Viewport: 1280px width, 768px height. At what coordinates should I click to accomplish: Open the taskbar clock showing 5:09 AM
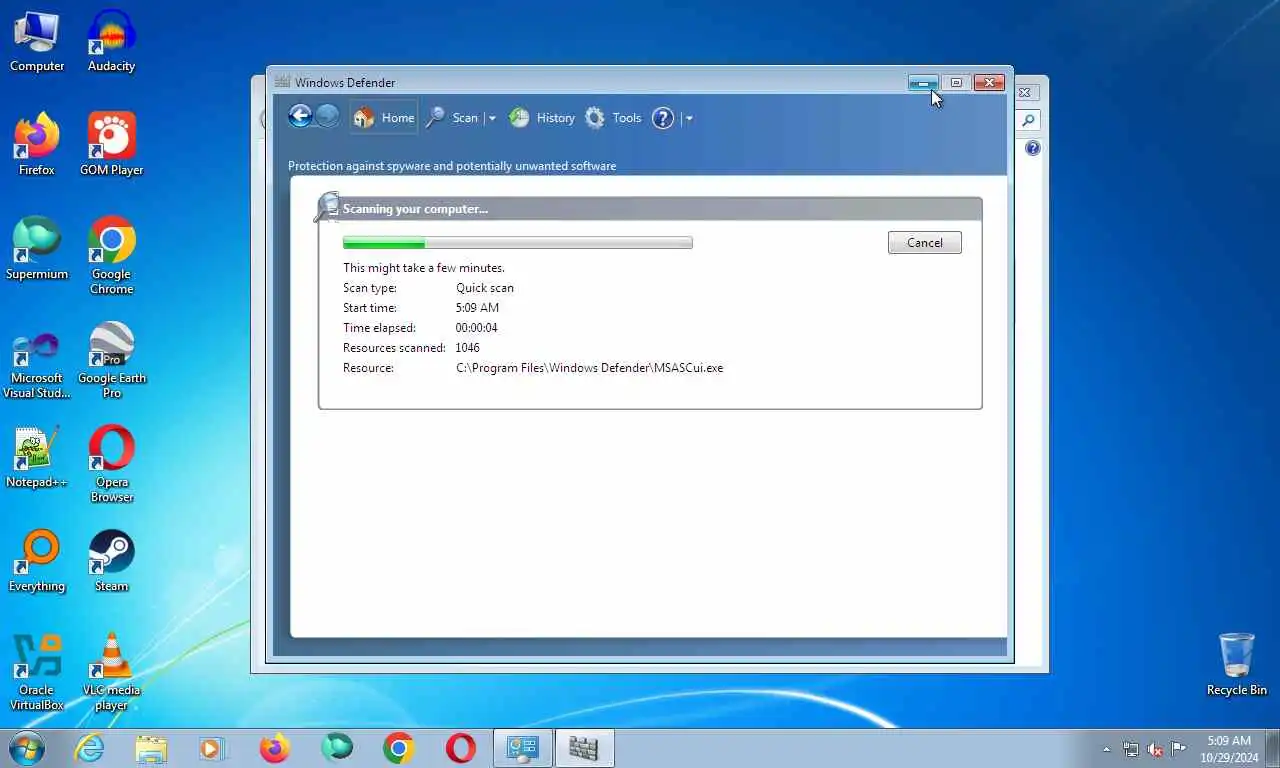1229,749
